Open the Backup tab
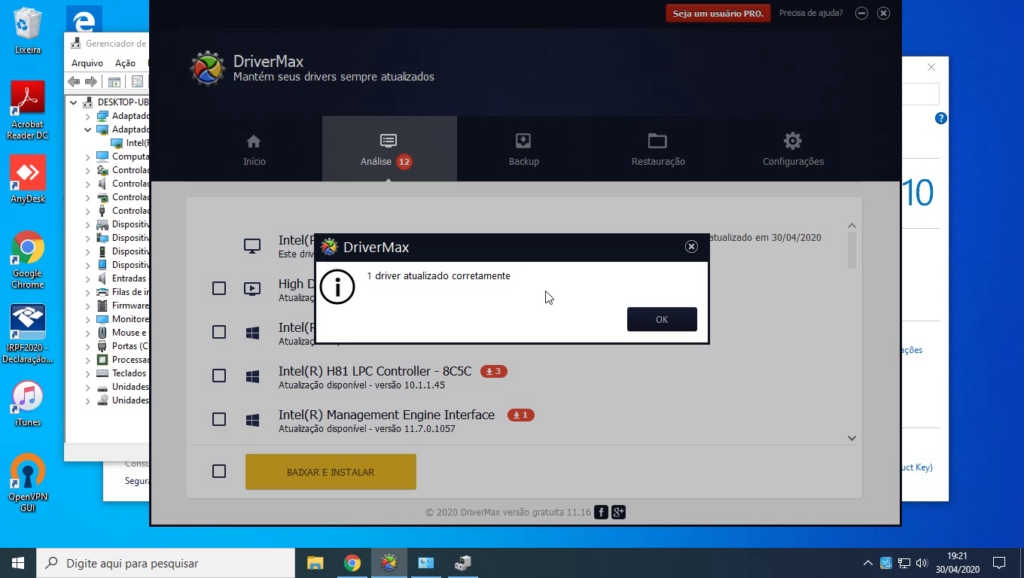 [524, 150]
